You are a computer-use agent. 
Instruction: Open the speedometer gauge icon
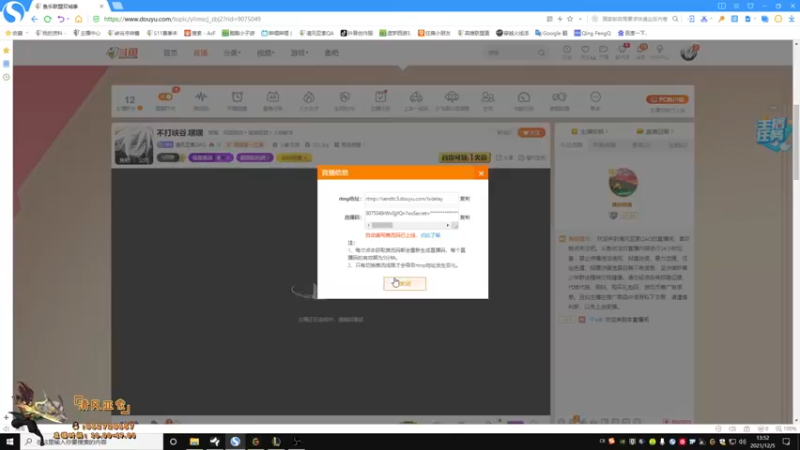(523, 99)
